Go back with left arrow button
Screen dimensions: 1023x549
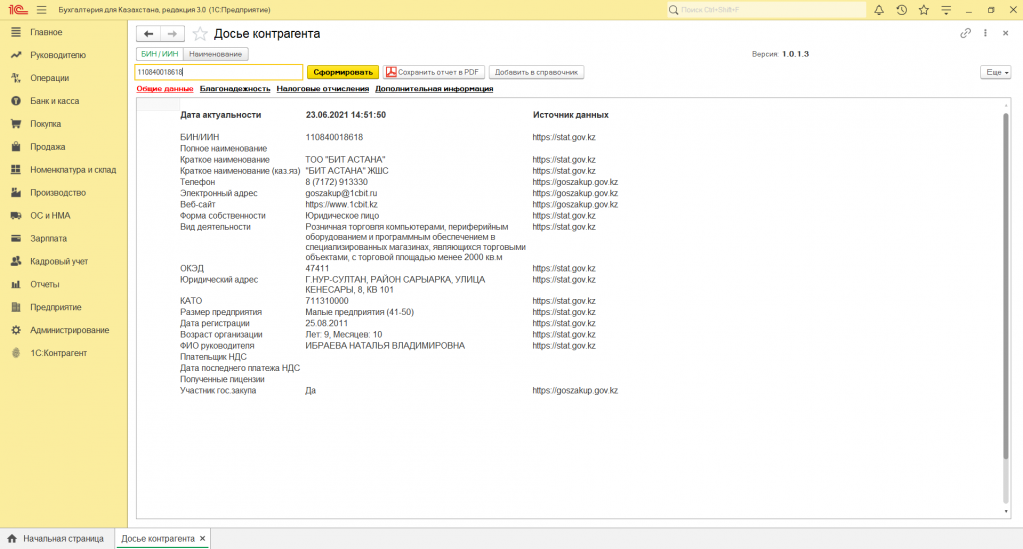tap(149, 34)
